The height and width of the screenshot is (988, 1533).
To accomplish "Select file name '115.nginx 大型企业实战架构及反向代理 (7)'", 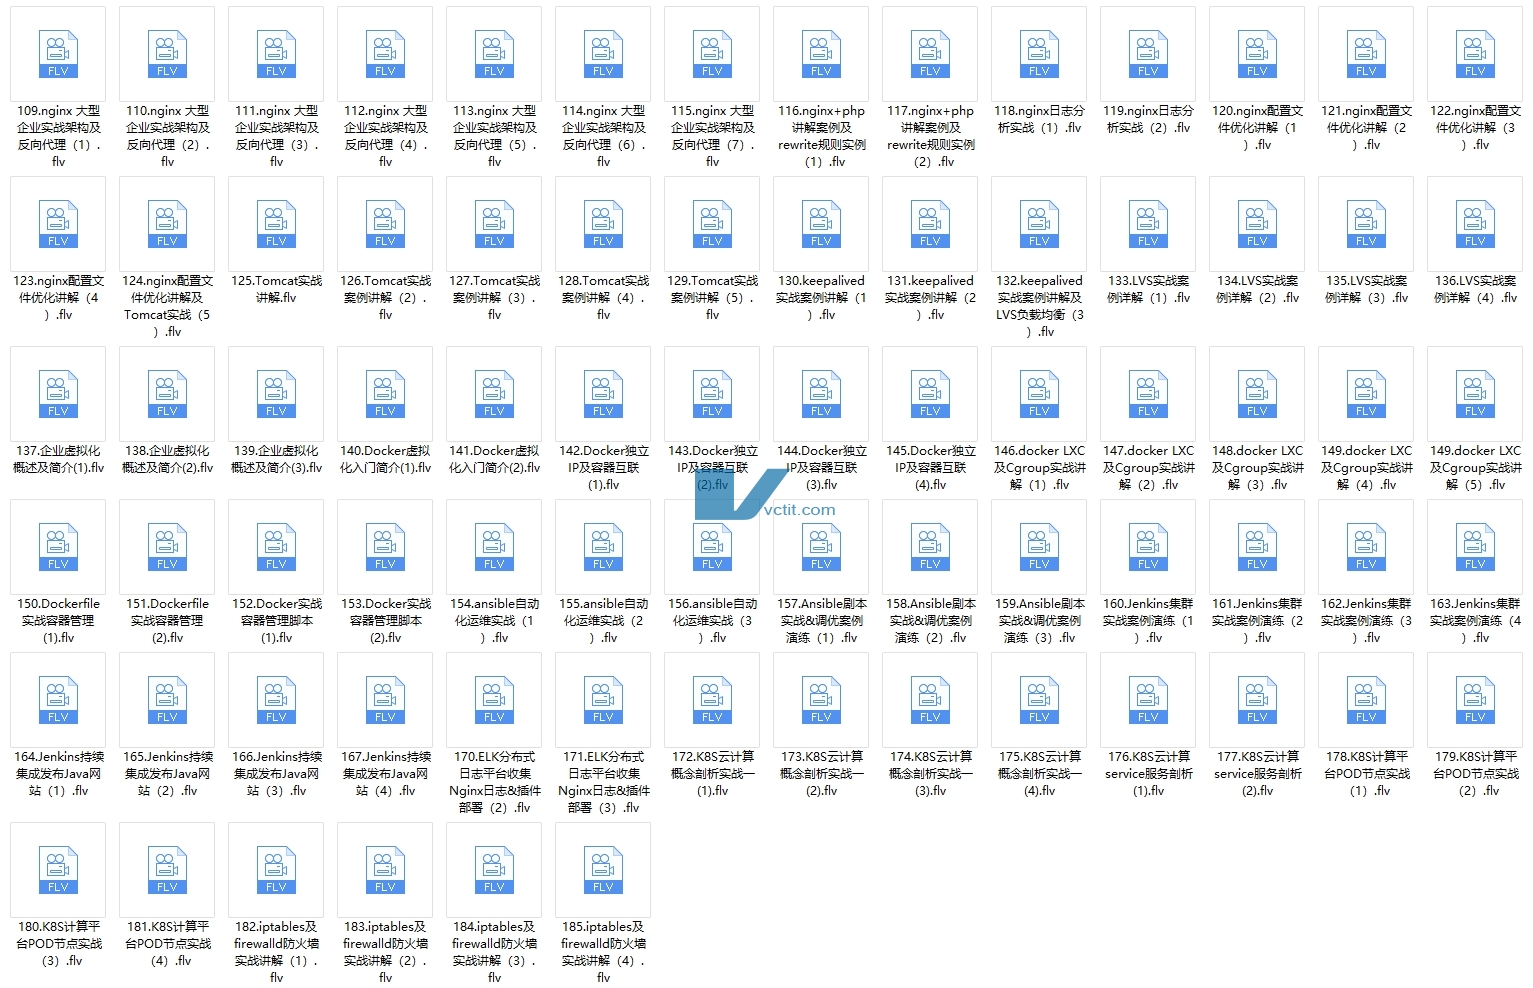I will [x=712, y=136].
